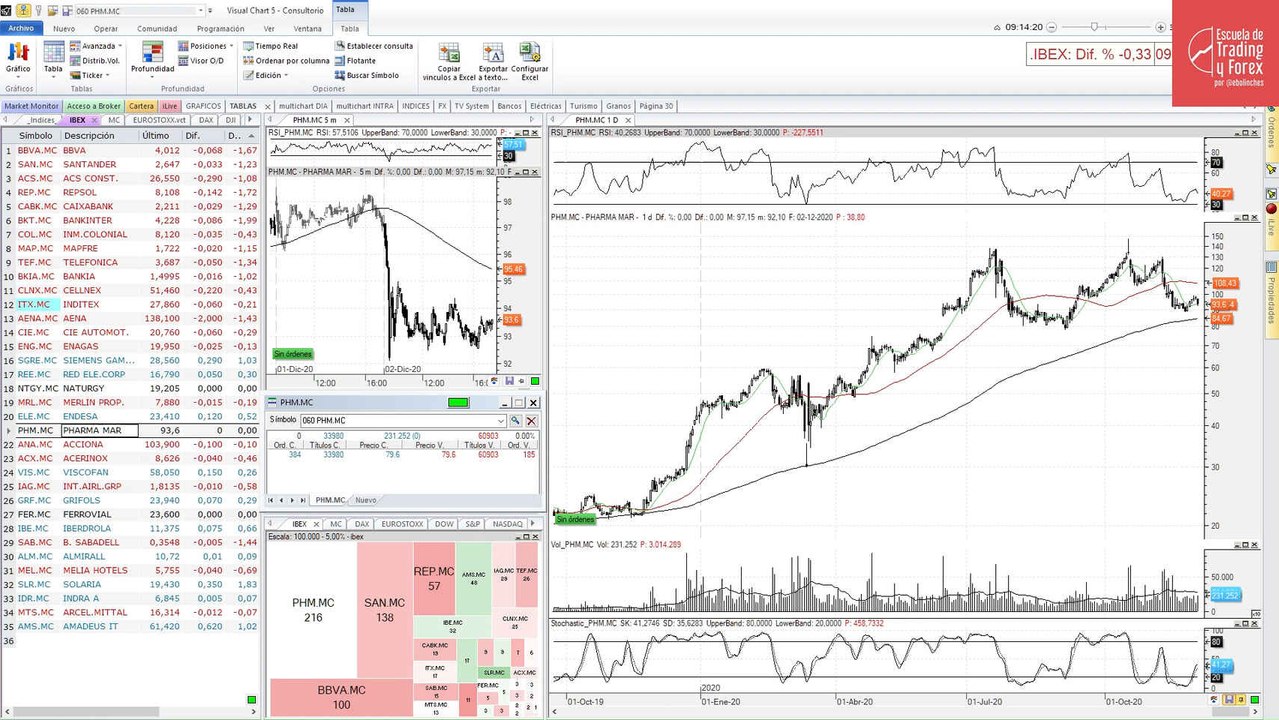Open the TV System workspace tab
Image resolution: width=1279 pixels, height=720 pixels.
point(472,106)
